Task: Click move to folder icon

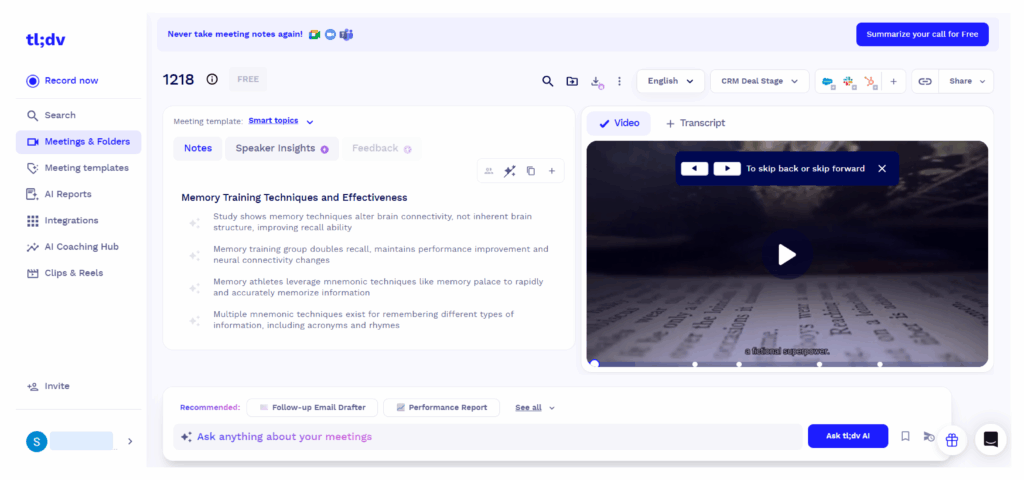Action: [x=572, y=81]
